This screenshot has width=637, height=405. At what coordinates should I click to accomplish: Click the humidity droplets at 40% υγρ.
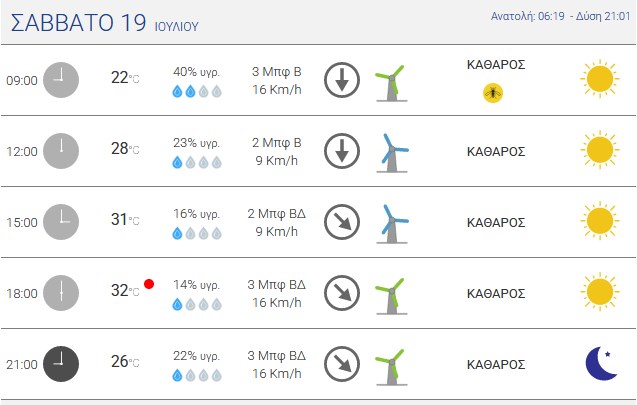pos(197,91)
